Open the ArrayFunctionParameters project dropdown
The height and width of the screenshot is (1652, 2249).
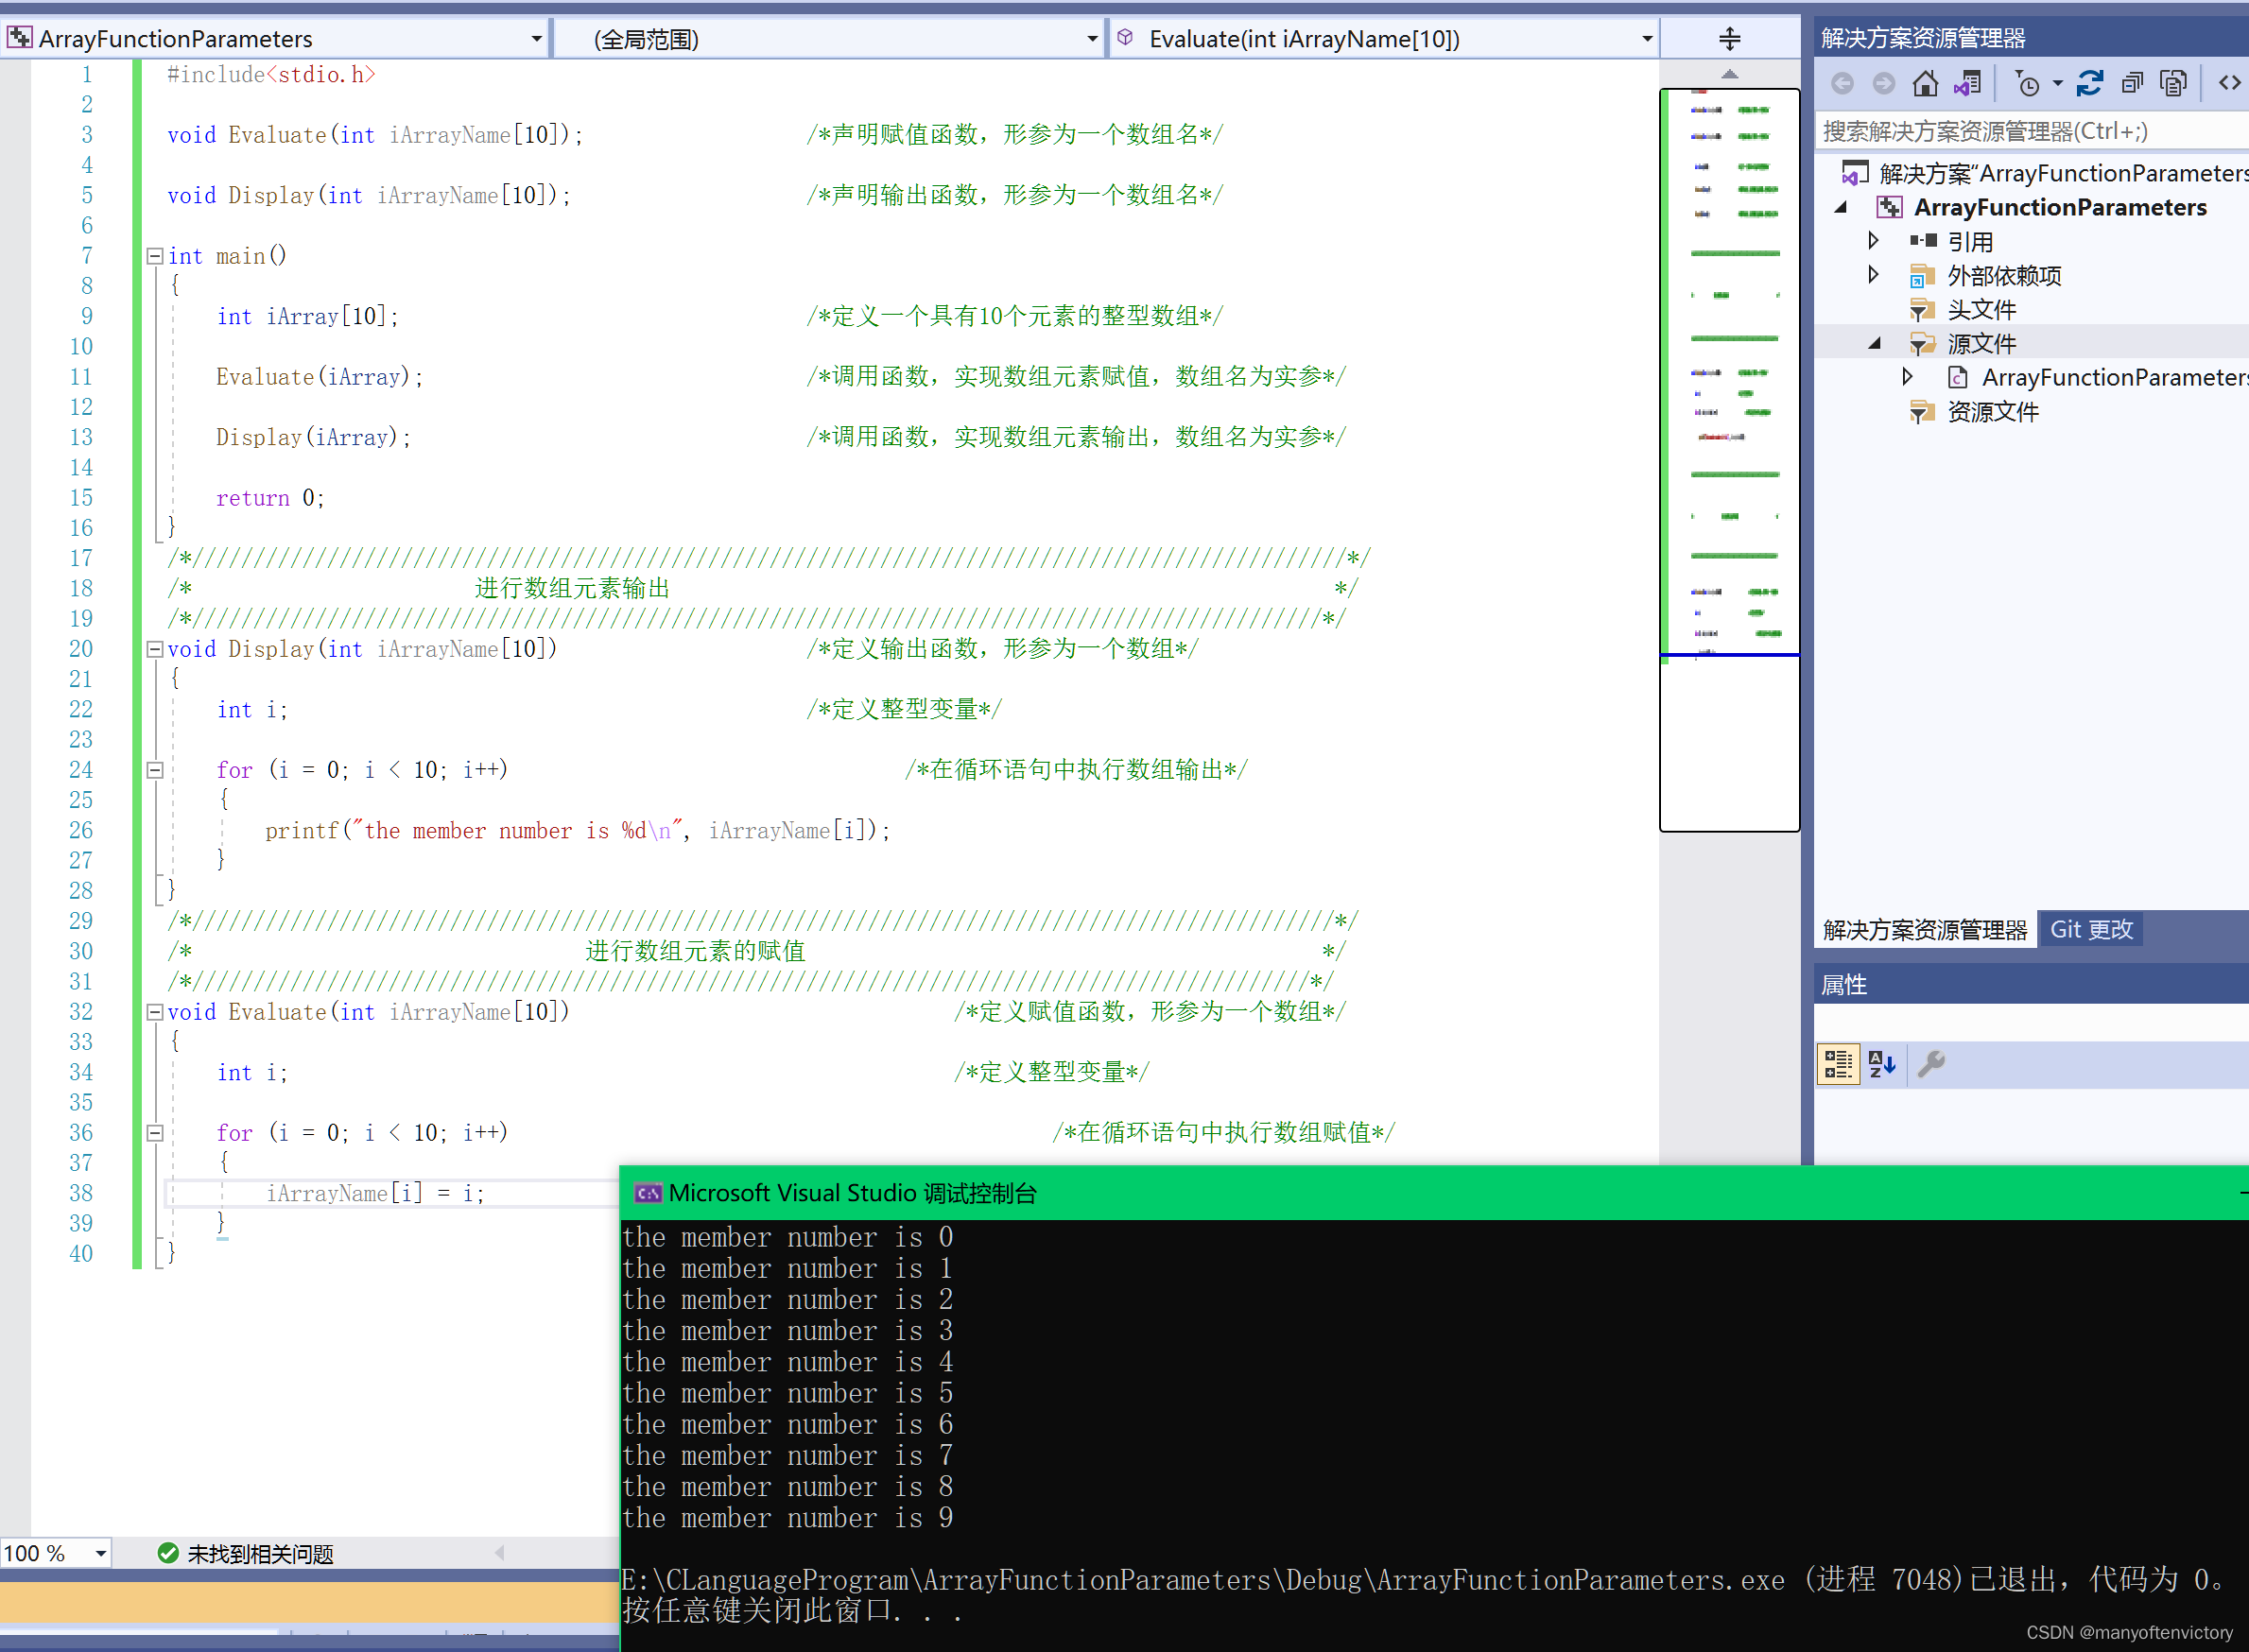point(536,39)
